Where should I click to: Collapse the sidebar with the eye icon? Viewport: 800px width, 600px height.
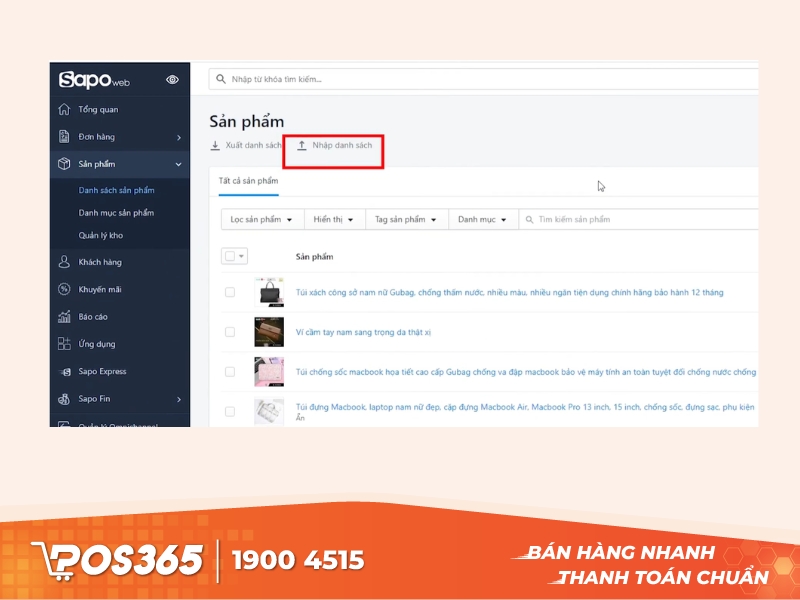[171, 79]
